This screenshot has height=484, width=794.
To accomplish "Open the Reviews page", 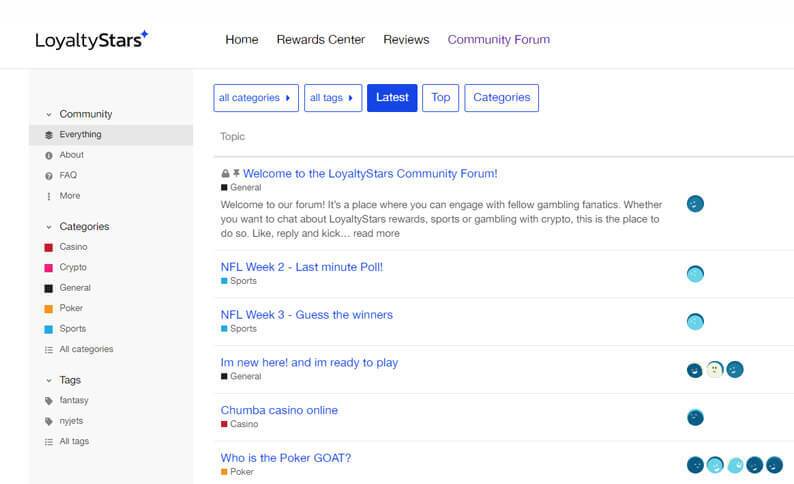I will [406, 39].
